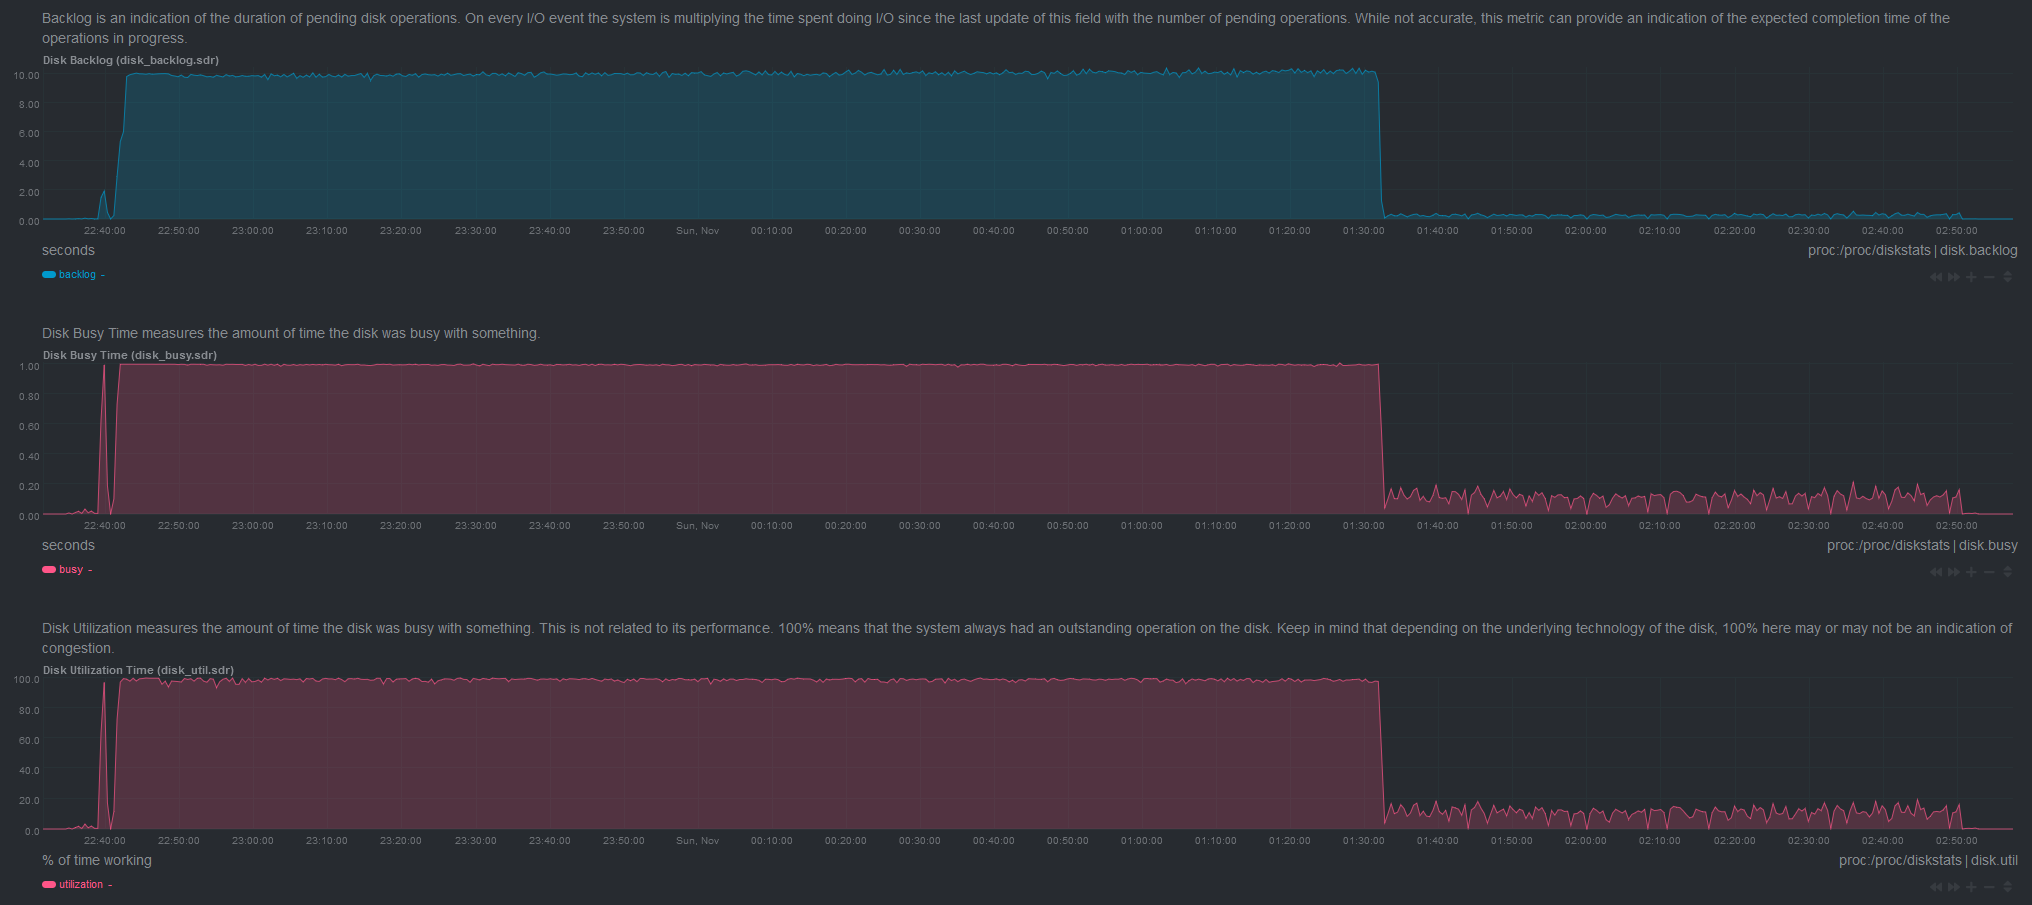Click the Disk Backlog (disk_backlog.sdr) chart title
This screenshot has height=905, width=2032.
pos(131,60)
